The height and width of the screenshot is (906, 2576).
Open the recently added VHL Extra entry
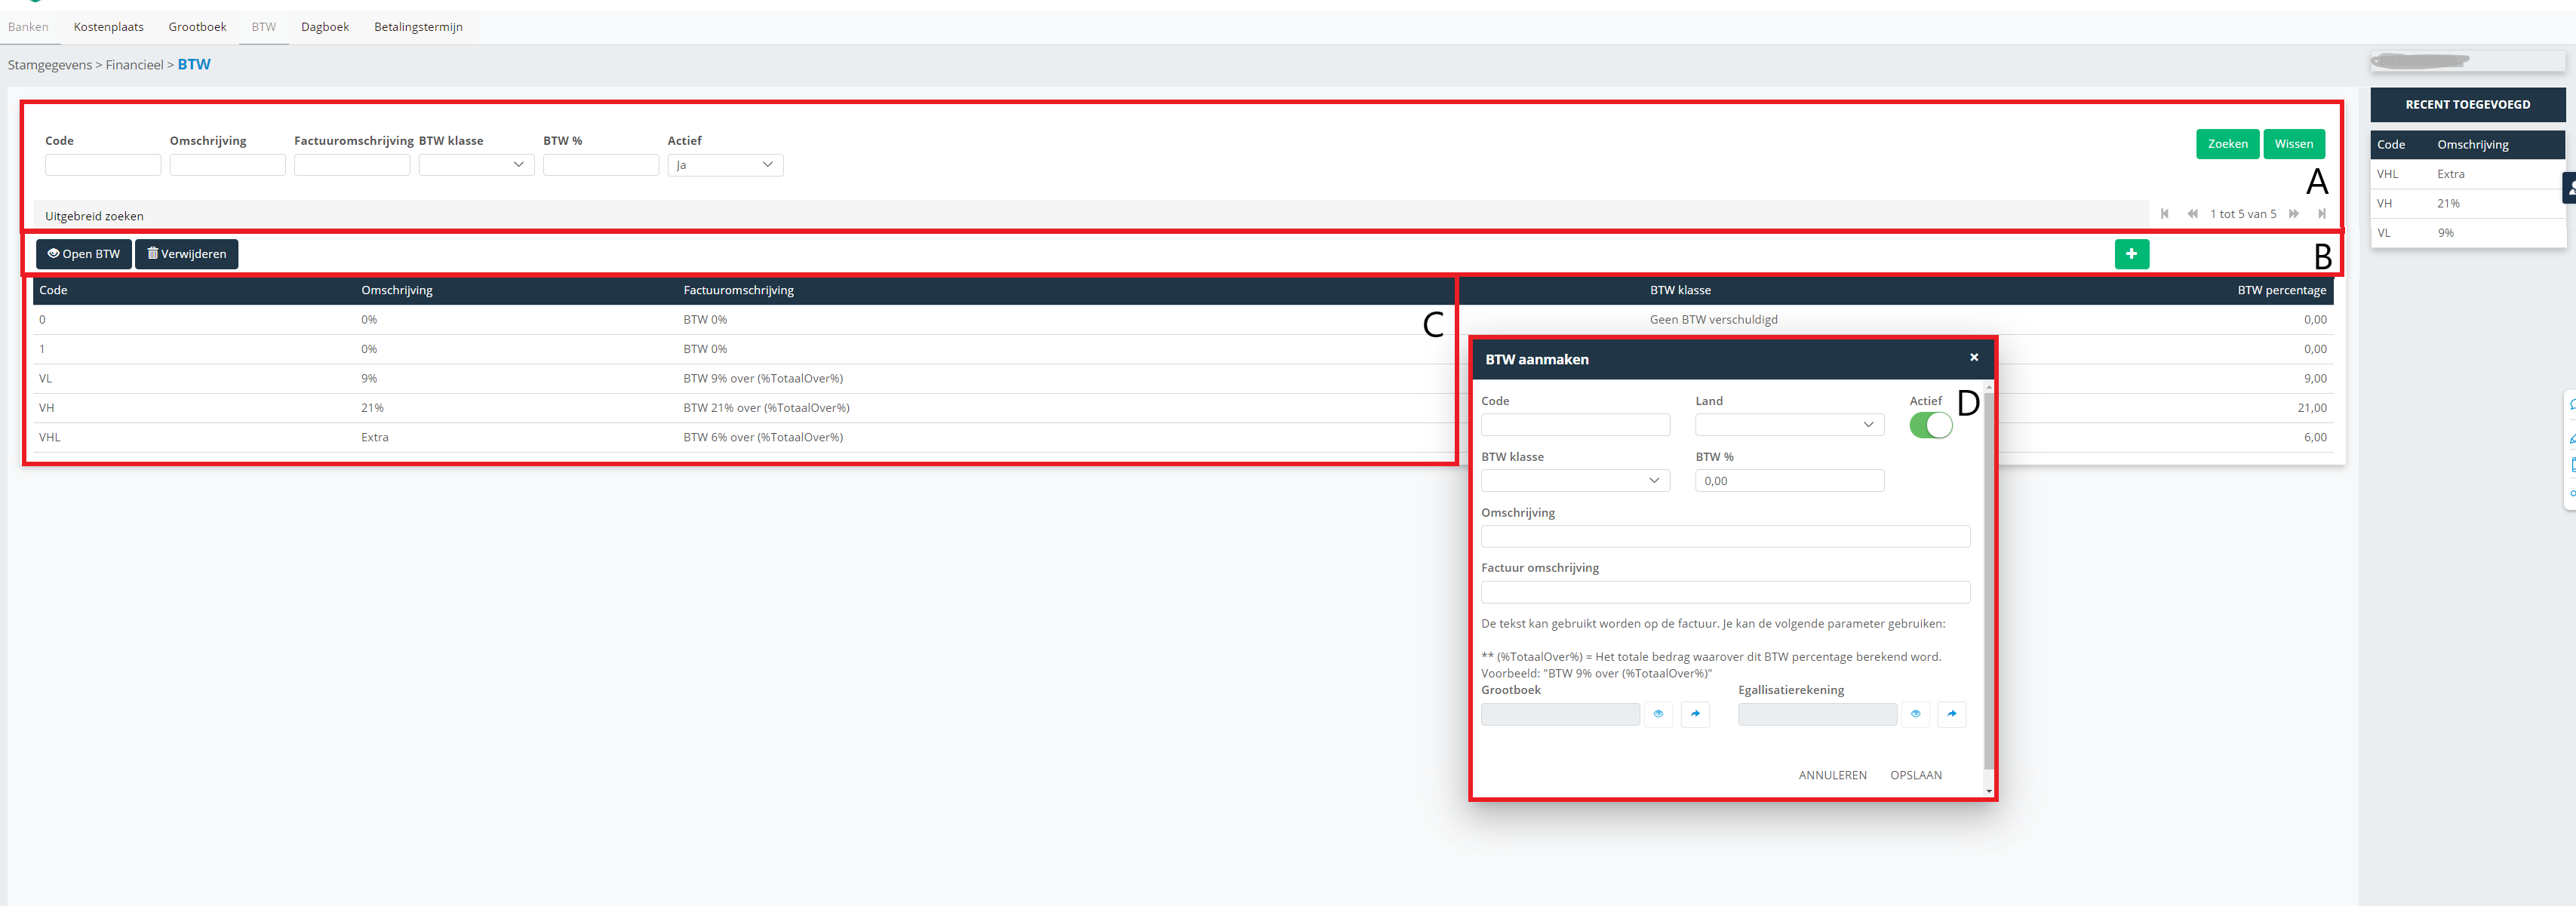(2467, 174)
